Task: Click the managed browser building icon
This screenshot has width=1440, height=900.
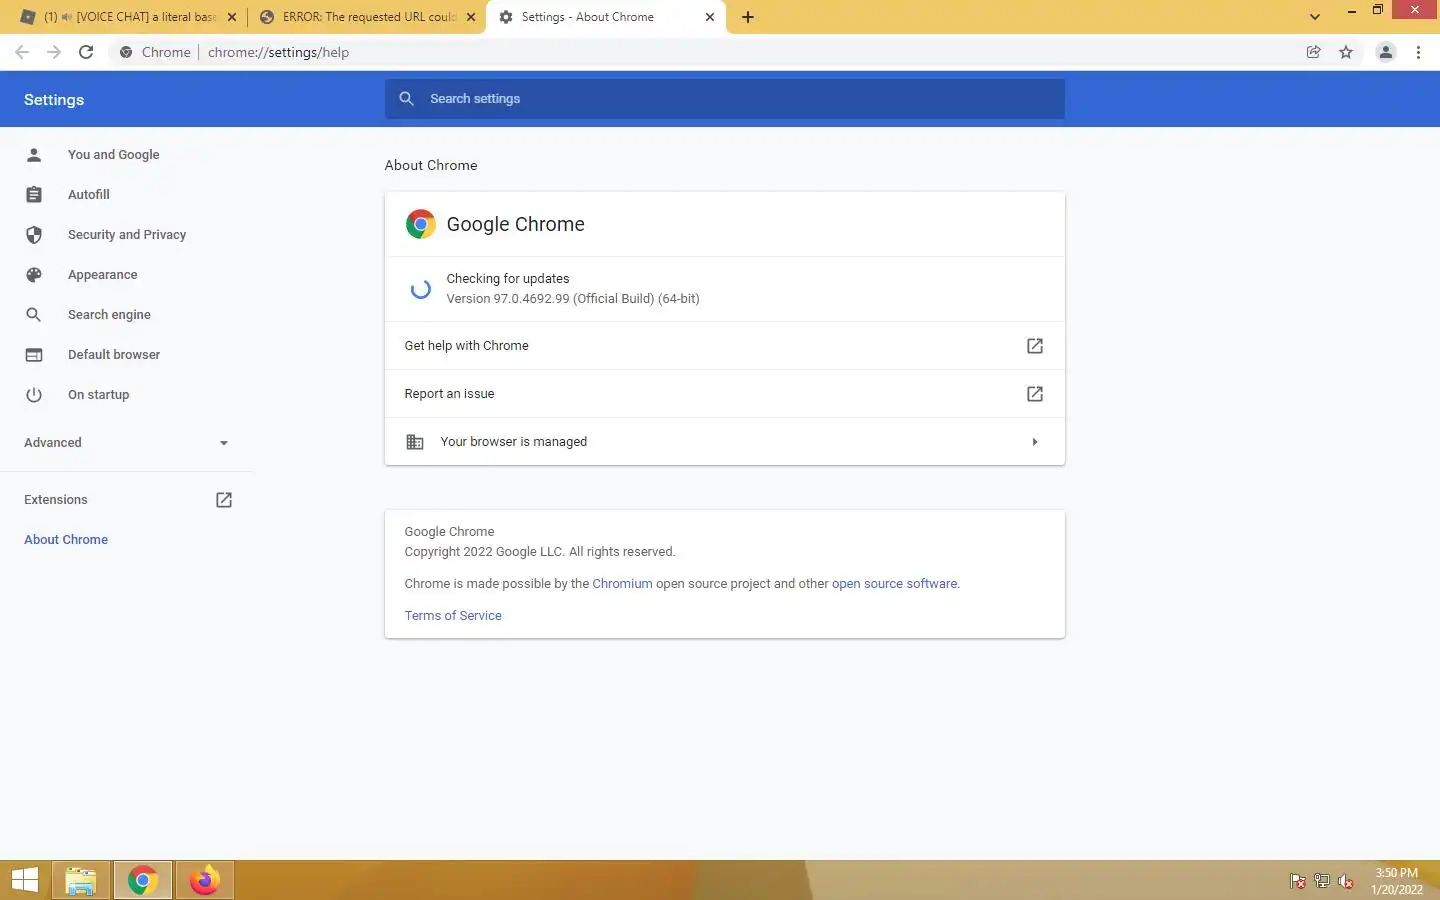Action: click(x=414, y=441)
